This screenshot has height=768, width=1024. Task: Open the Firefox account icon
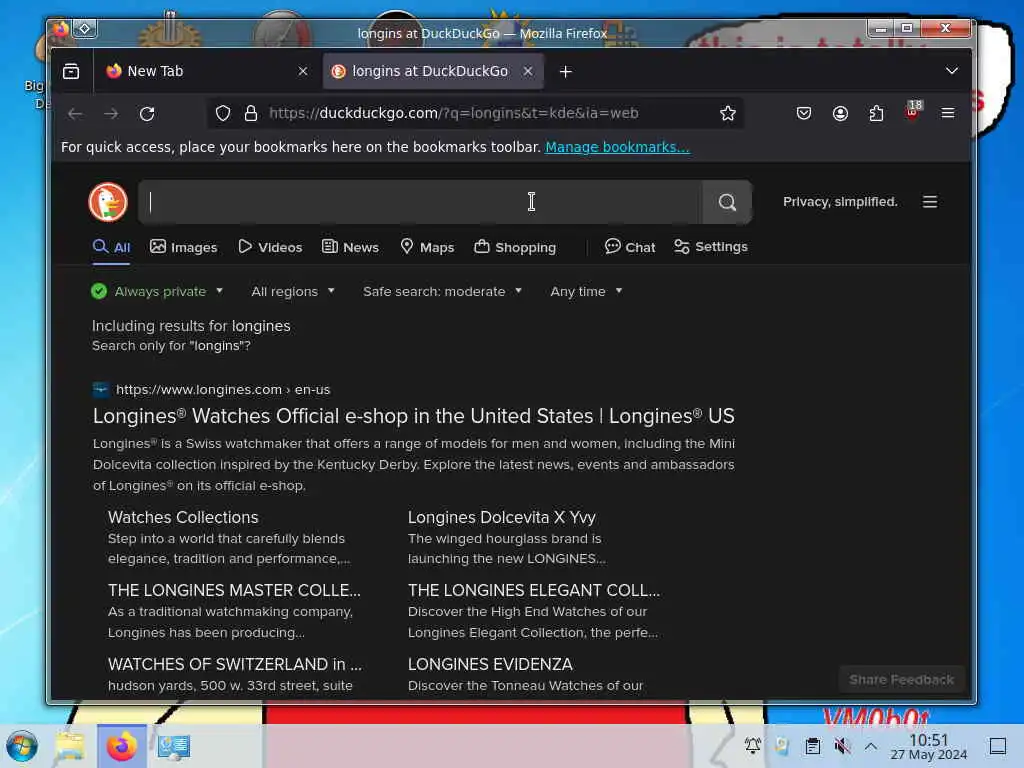[x=840, y=114]
